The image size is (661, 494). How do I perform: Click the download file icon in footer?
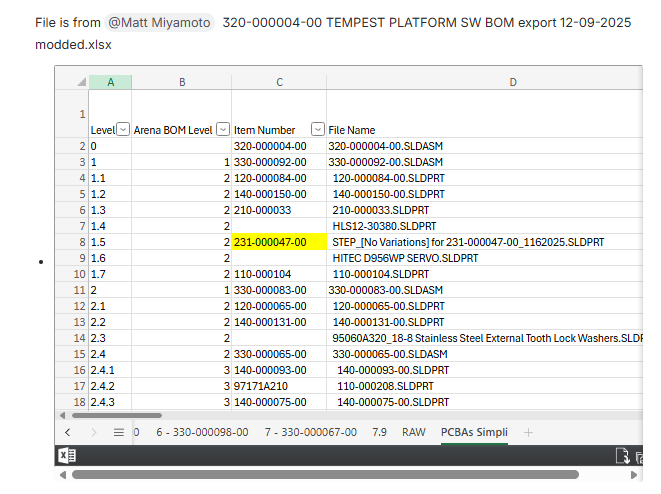(622, 456)
